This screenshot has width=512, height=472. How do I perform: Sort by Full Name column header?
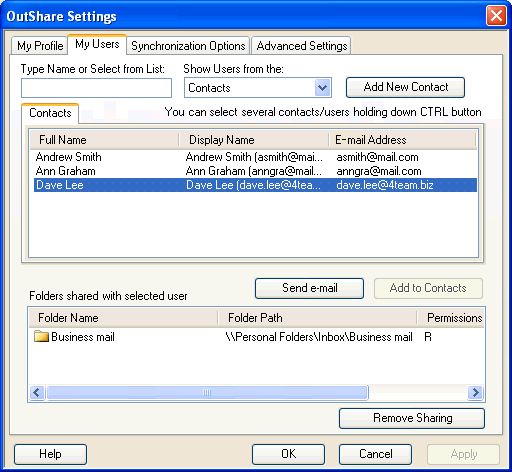[x=104, y=140]
